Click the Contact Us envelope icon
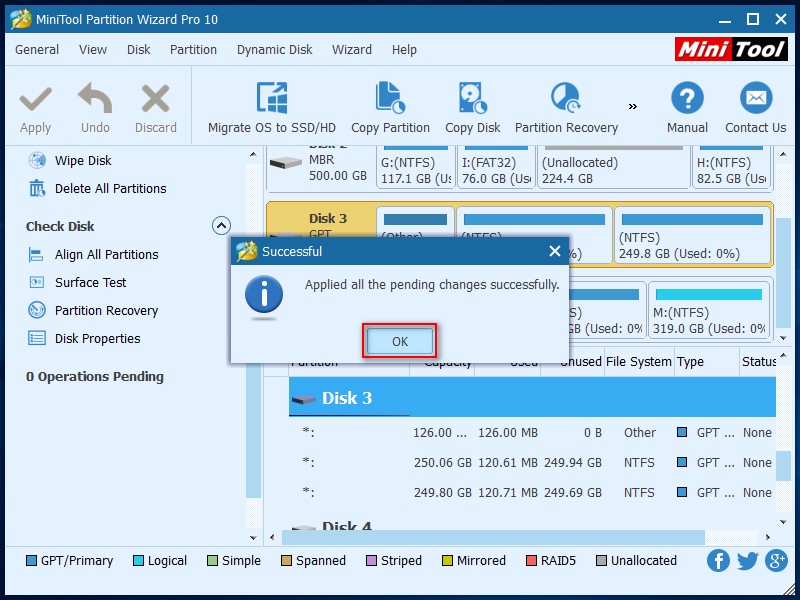This screenshot has height=600, width=800. [756, 98]
